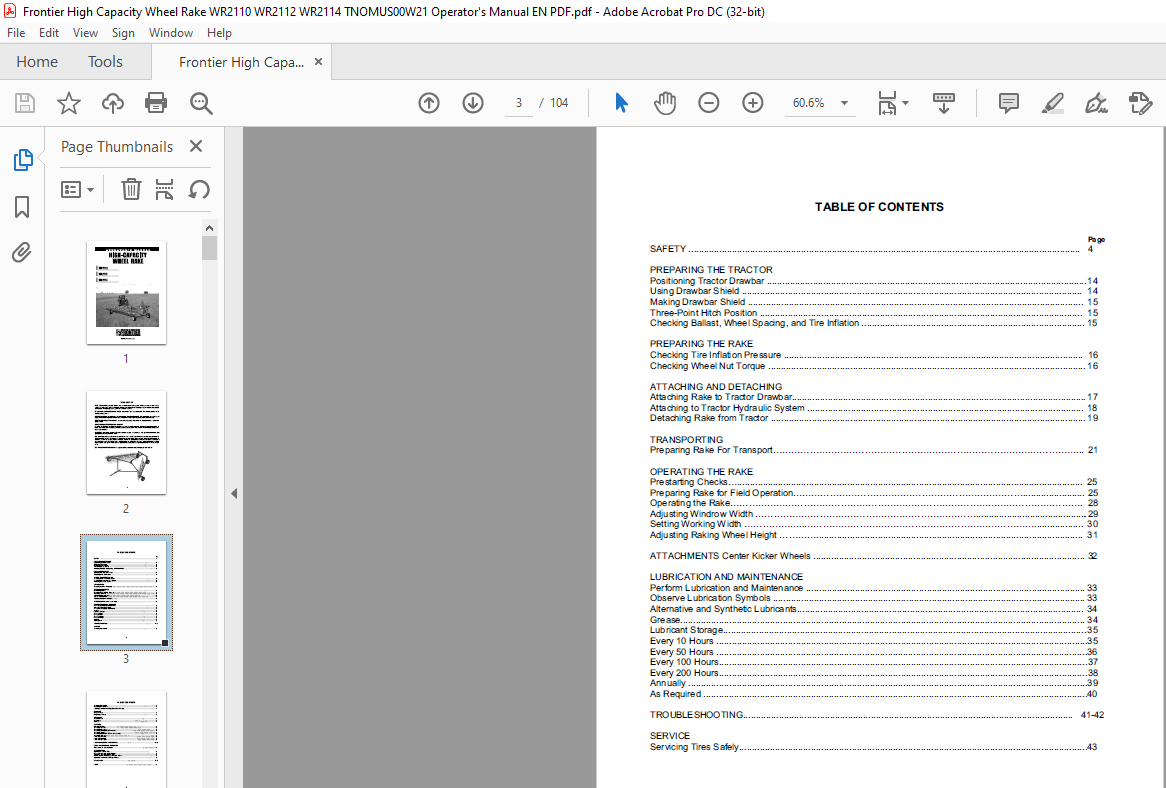
Task: Add a comment sticky note
Action: point(1008,103)
